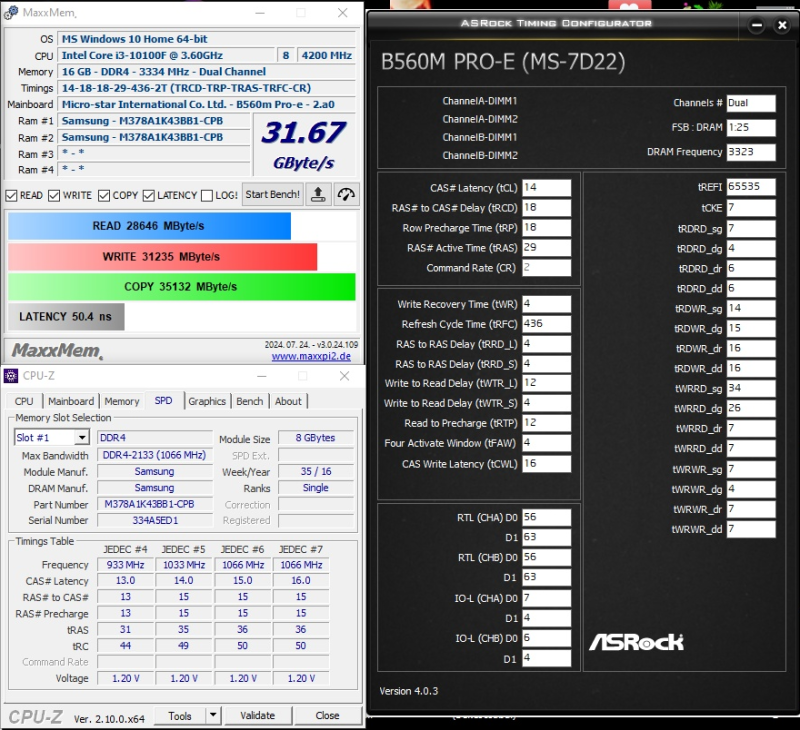Click the Tools button in CPU-Z
800x730 pixels.
[180, 715]
